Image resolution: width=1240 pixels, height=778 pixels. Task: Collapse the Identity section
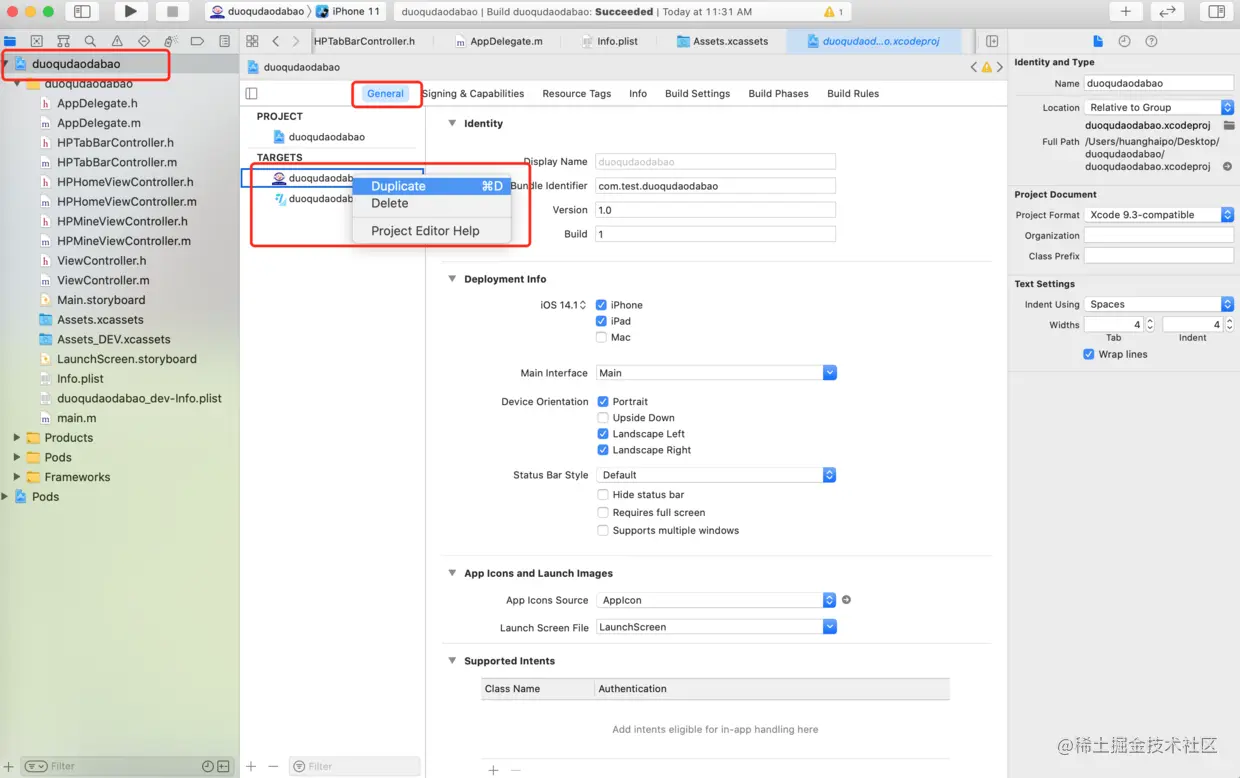point(453,123)
